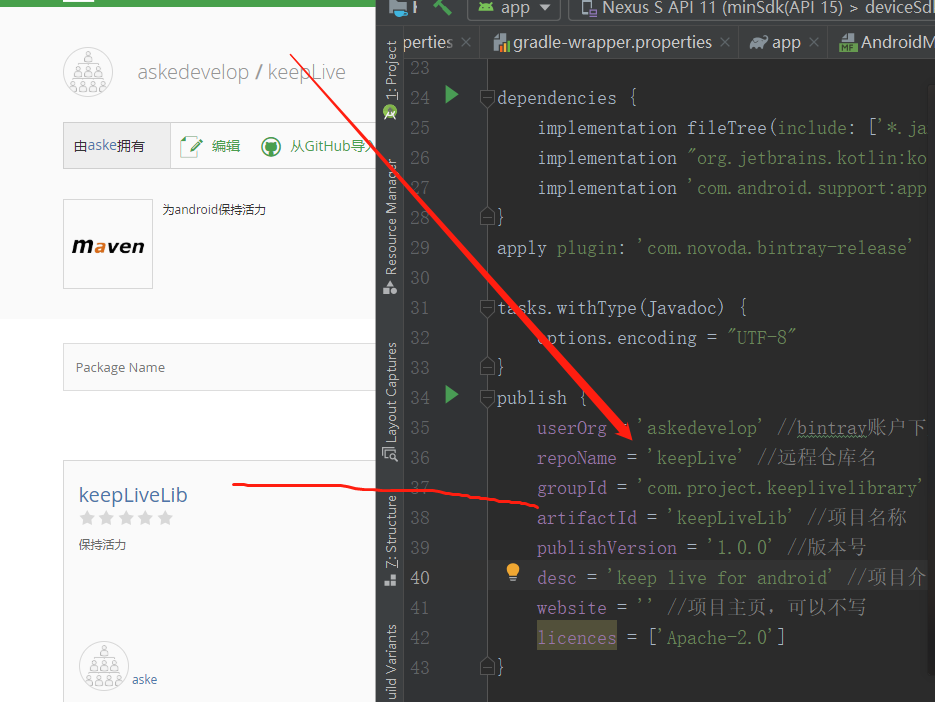Click the 'Apache-2.0' licence string
This screenshot has height=702, width=935.
click(x=717, y=638)
